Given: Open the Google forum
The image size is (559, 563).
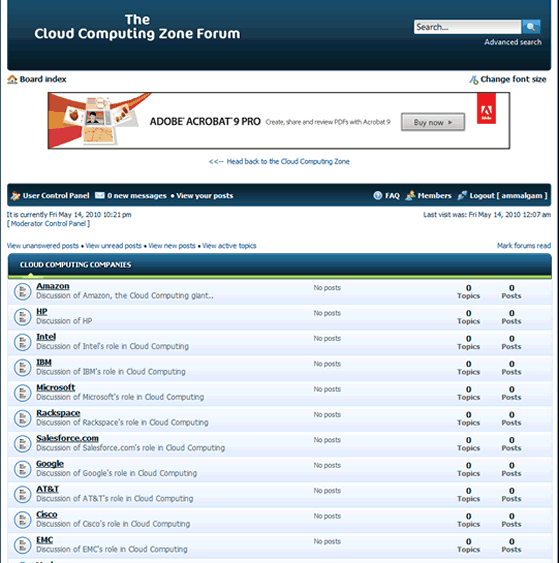Looking at the screenshot, I should coord(50,464).
